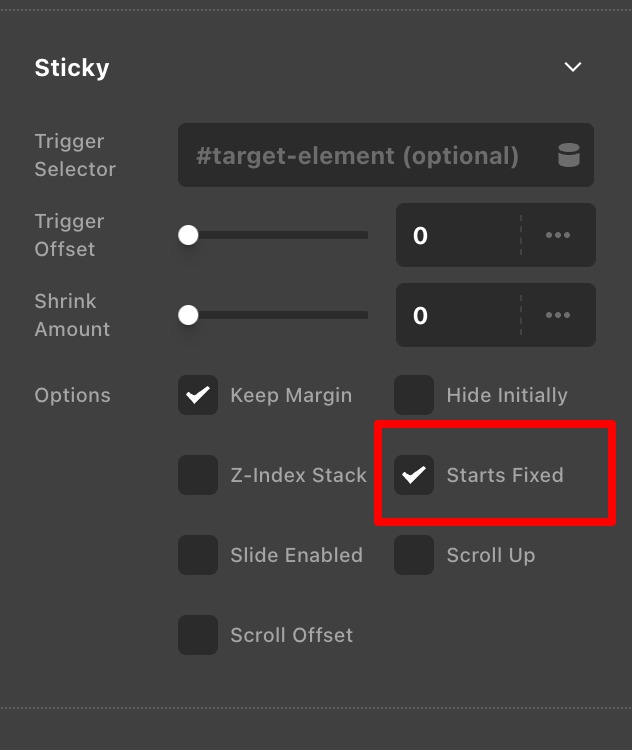
Task: Enable the Scroll Offset checkbox
Action: click(x=198, y=635)
